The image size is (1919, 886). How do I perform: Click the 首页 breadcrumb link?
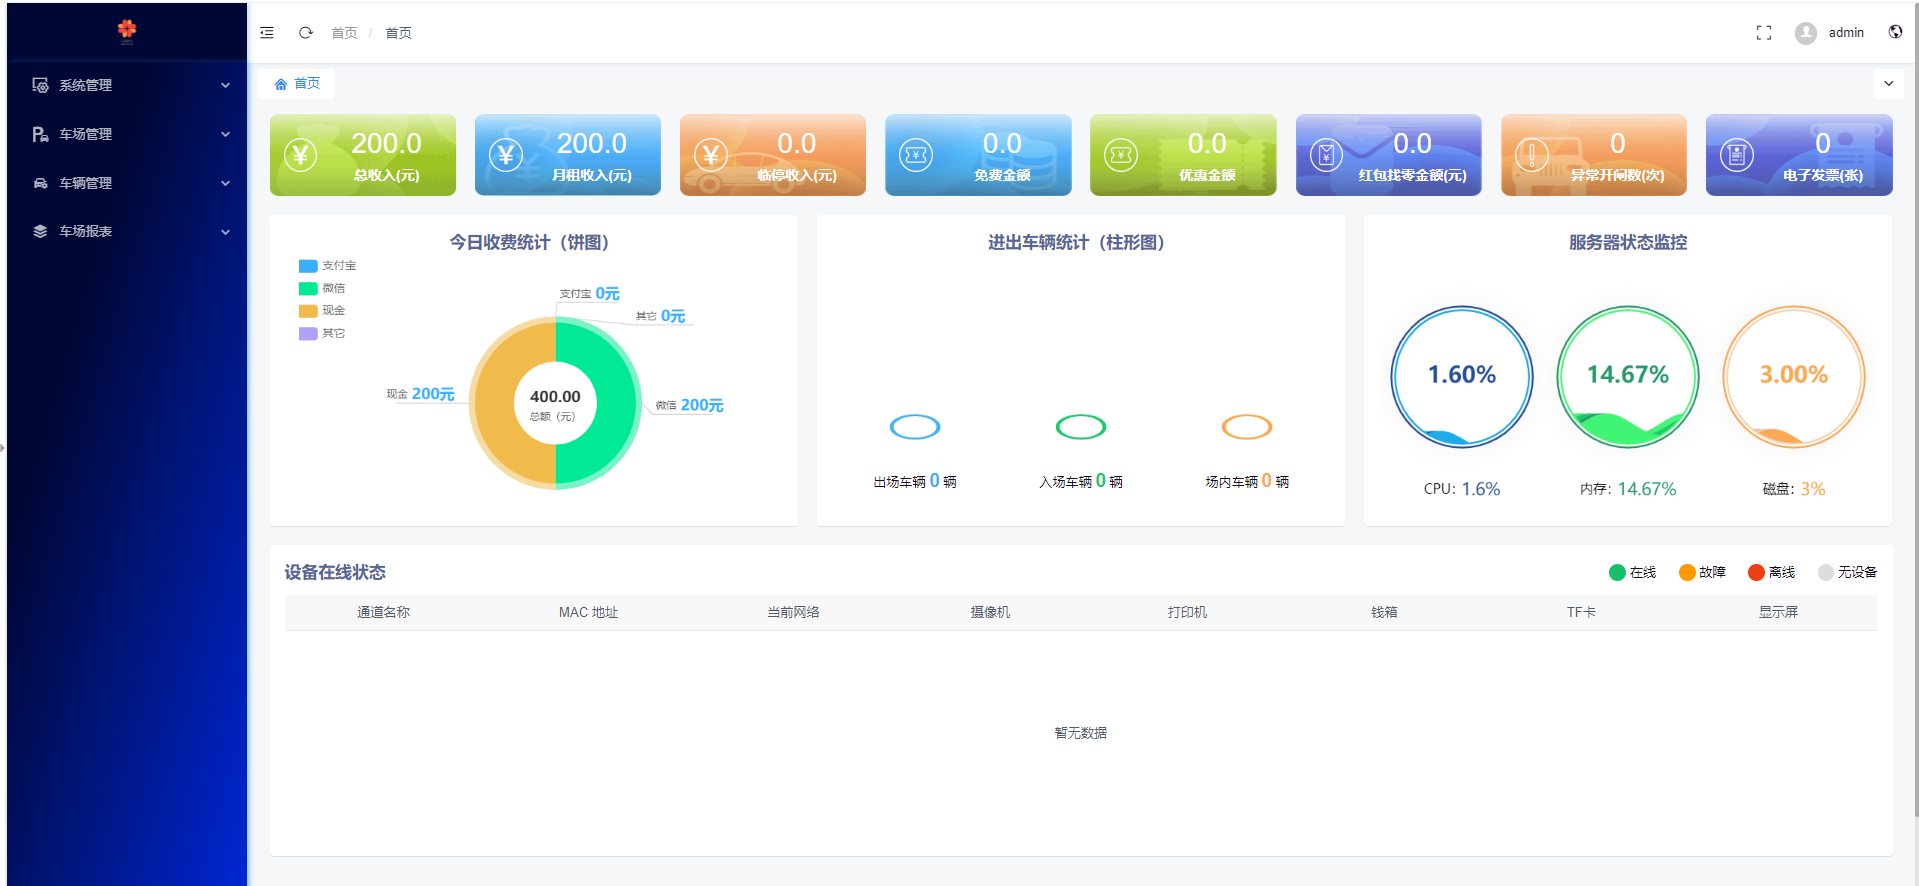344,33
